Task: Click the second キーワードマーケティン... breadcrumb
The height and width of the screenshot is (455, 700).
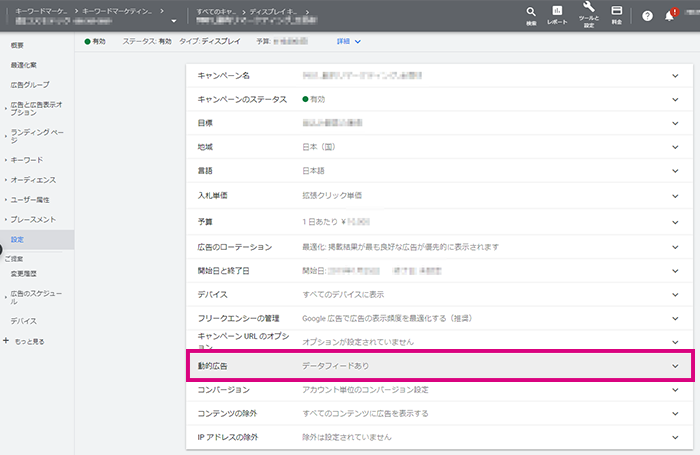Action: 117,11
